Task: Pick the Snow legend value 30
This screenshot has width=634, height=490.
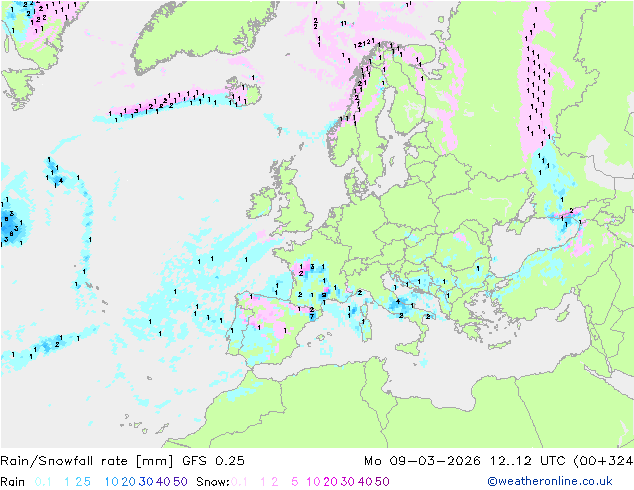Action: pyautogui.click(x=348, y=482)
